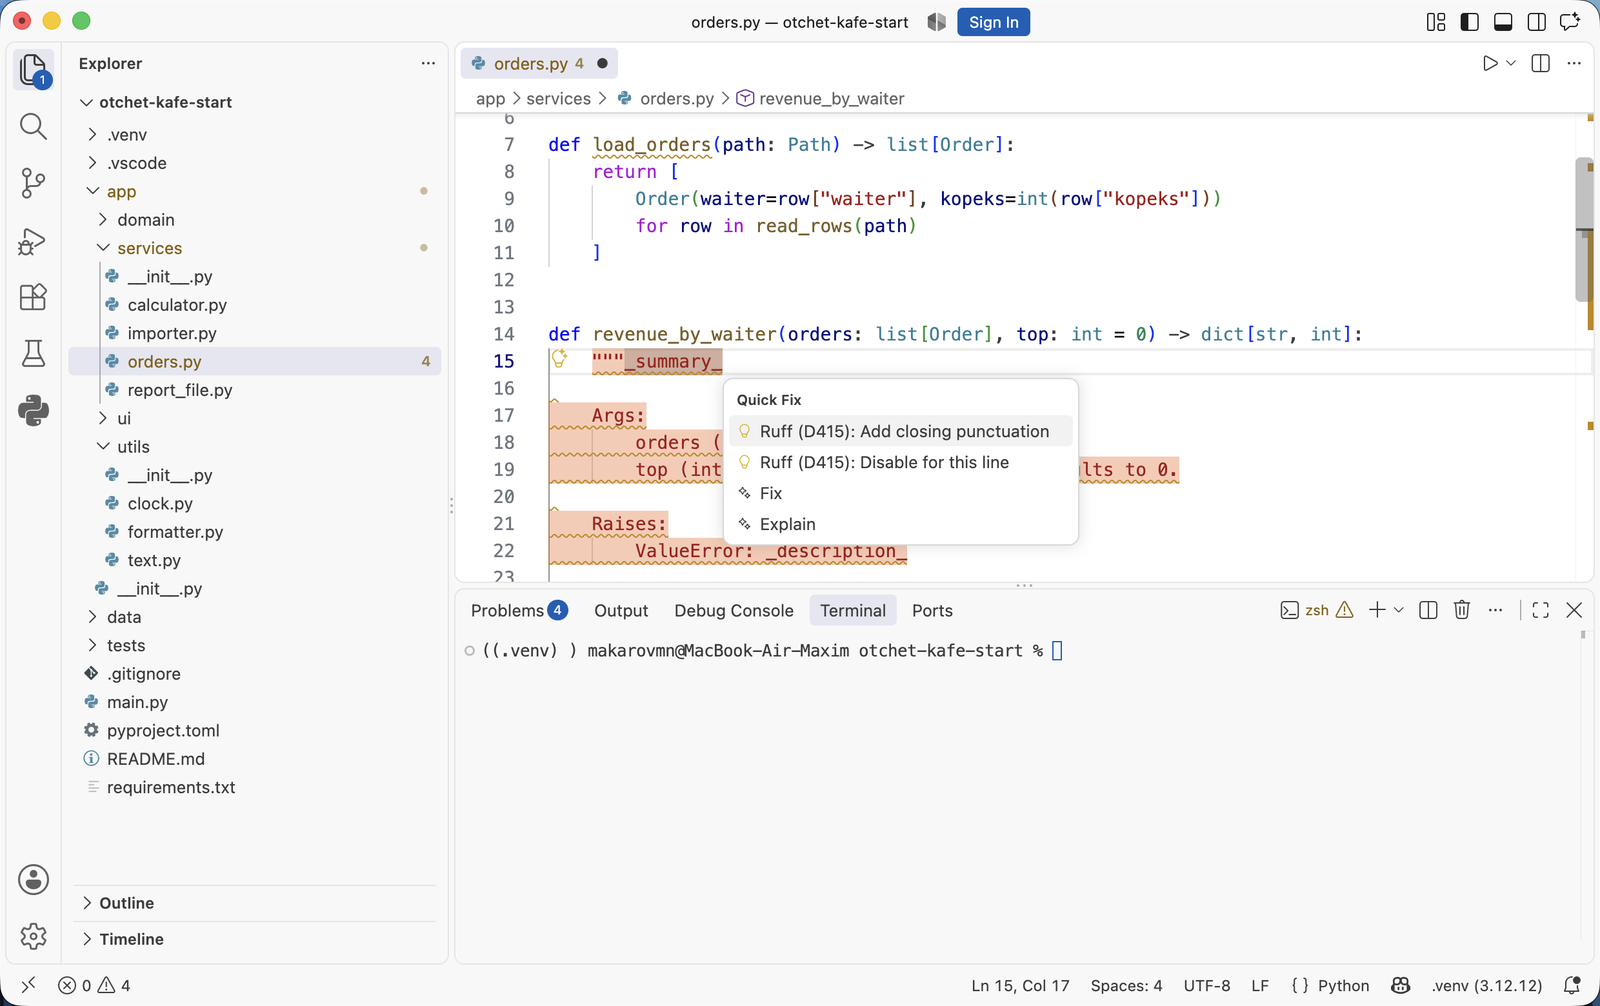The height and width of the screenshot is (1006, 1600).
Task: Toggle the bottom panel layout button
Action: click(1503, 22)
